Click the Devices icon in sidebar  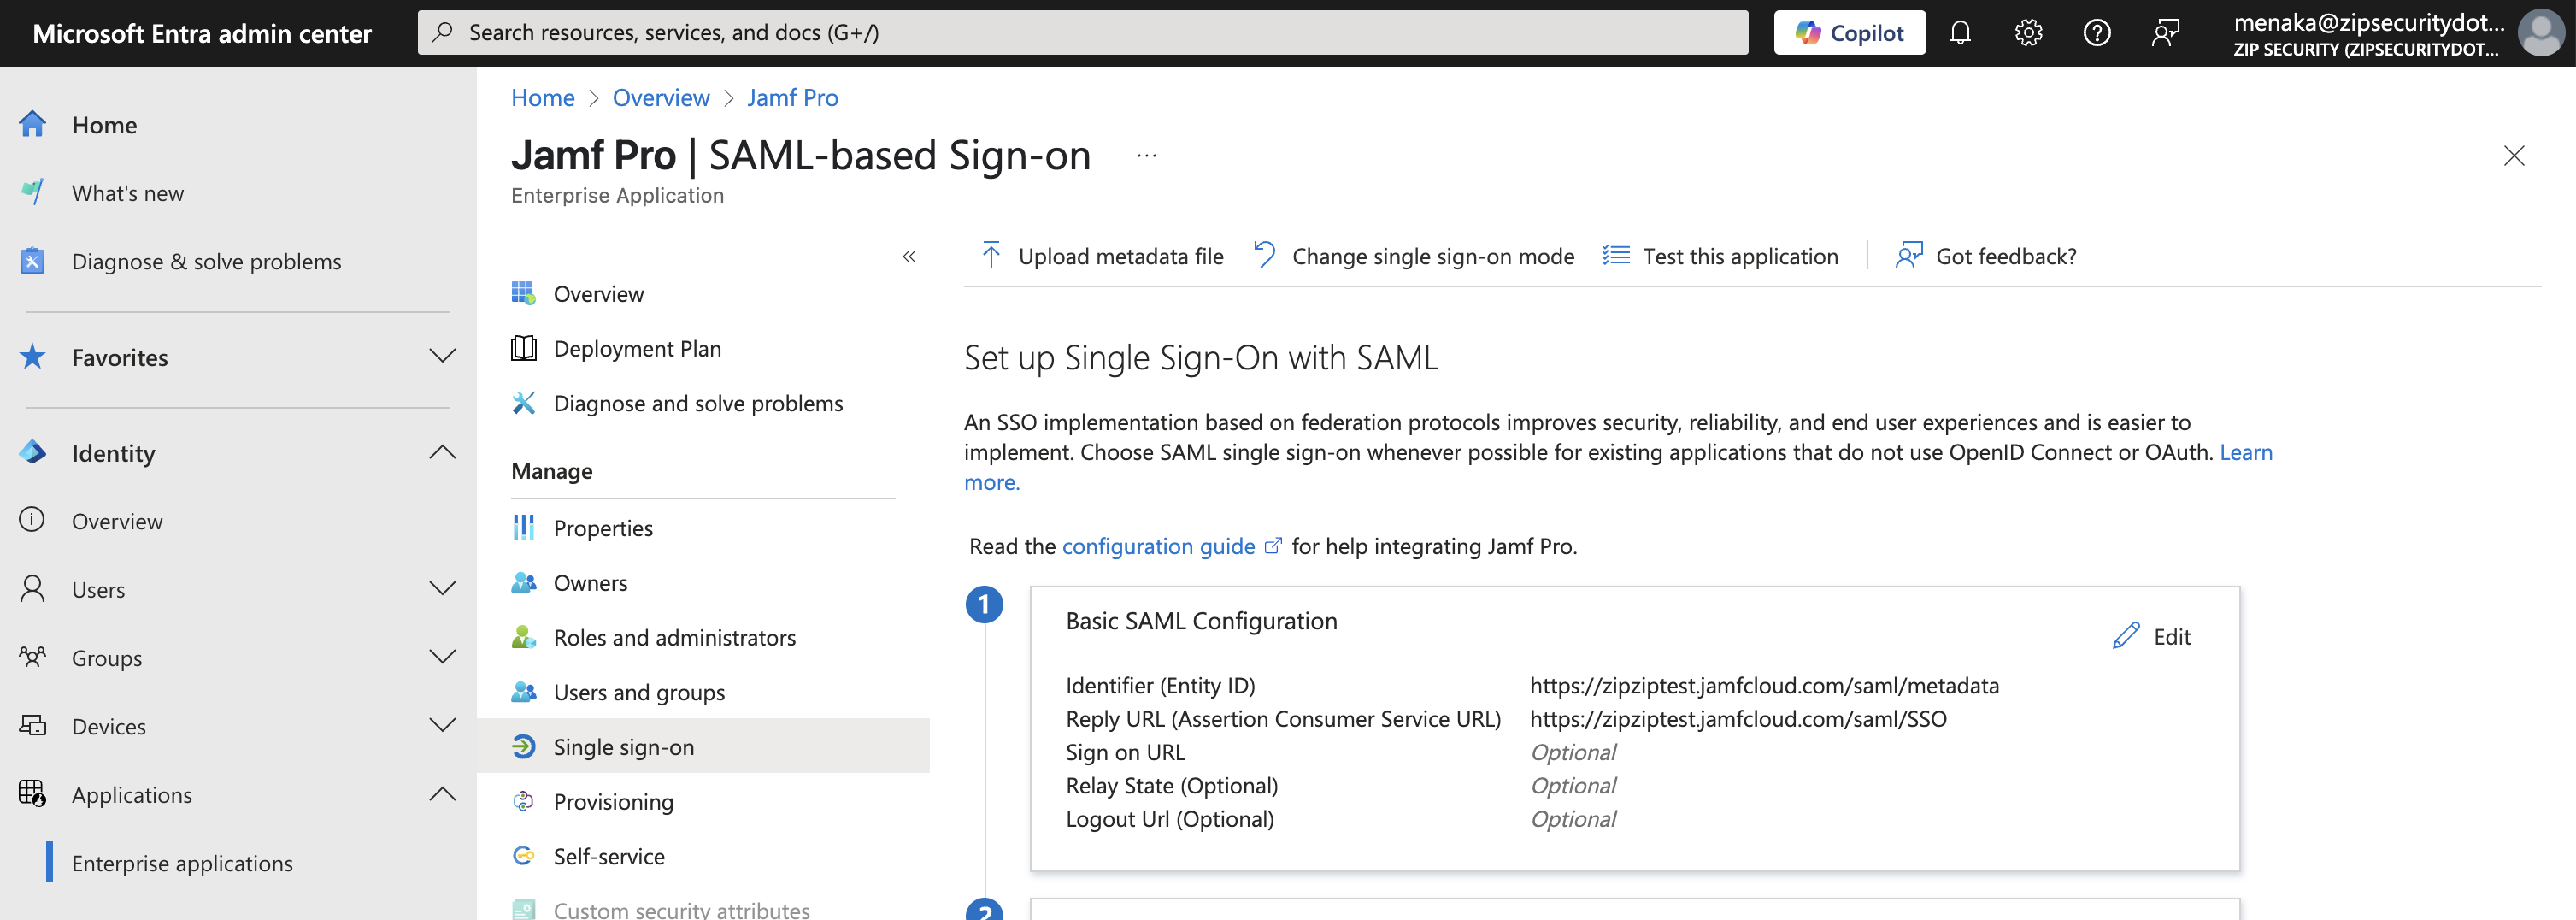click(33, 726)
